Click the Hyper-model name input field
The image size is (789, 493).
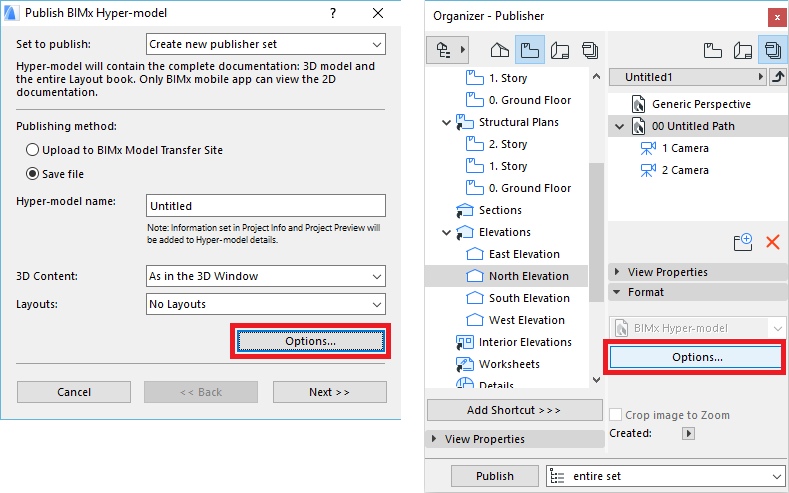[x=266, y=206]
